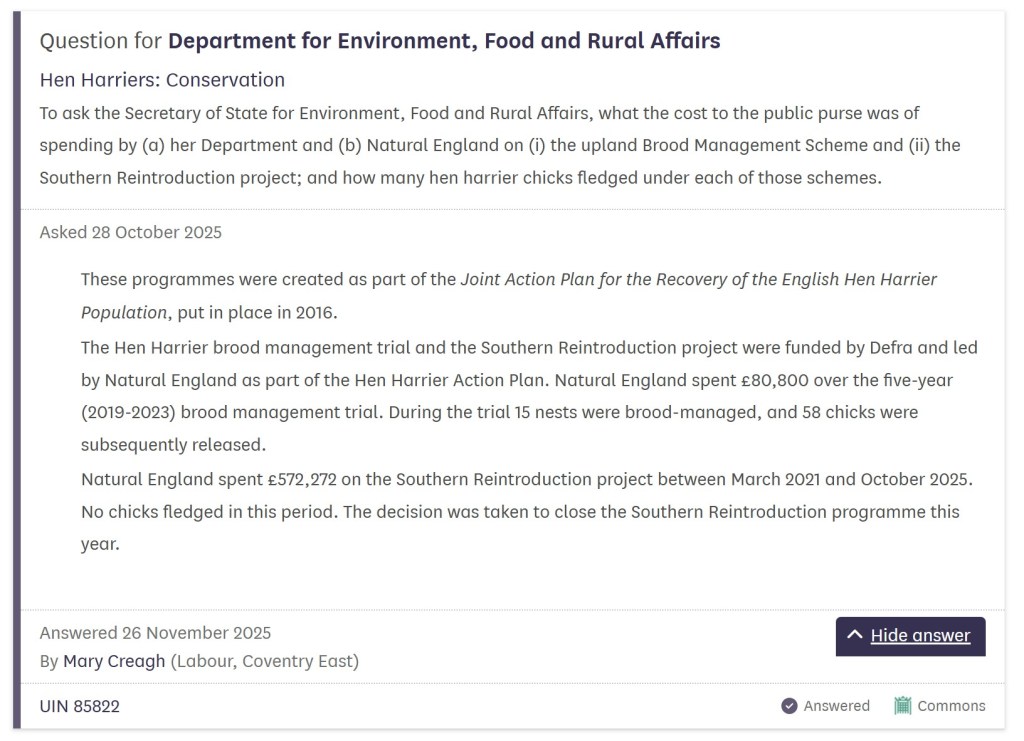
Task: Collapse the response with Hide answer
Action: (920, 636)
